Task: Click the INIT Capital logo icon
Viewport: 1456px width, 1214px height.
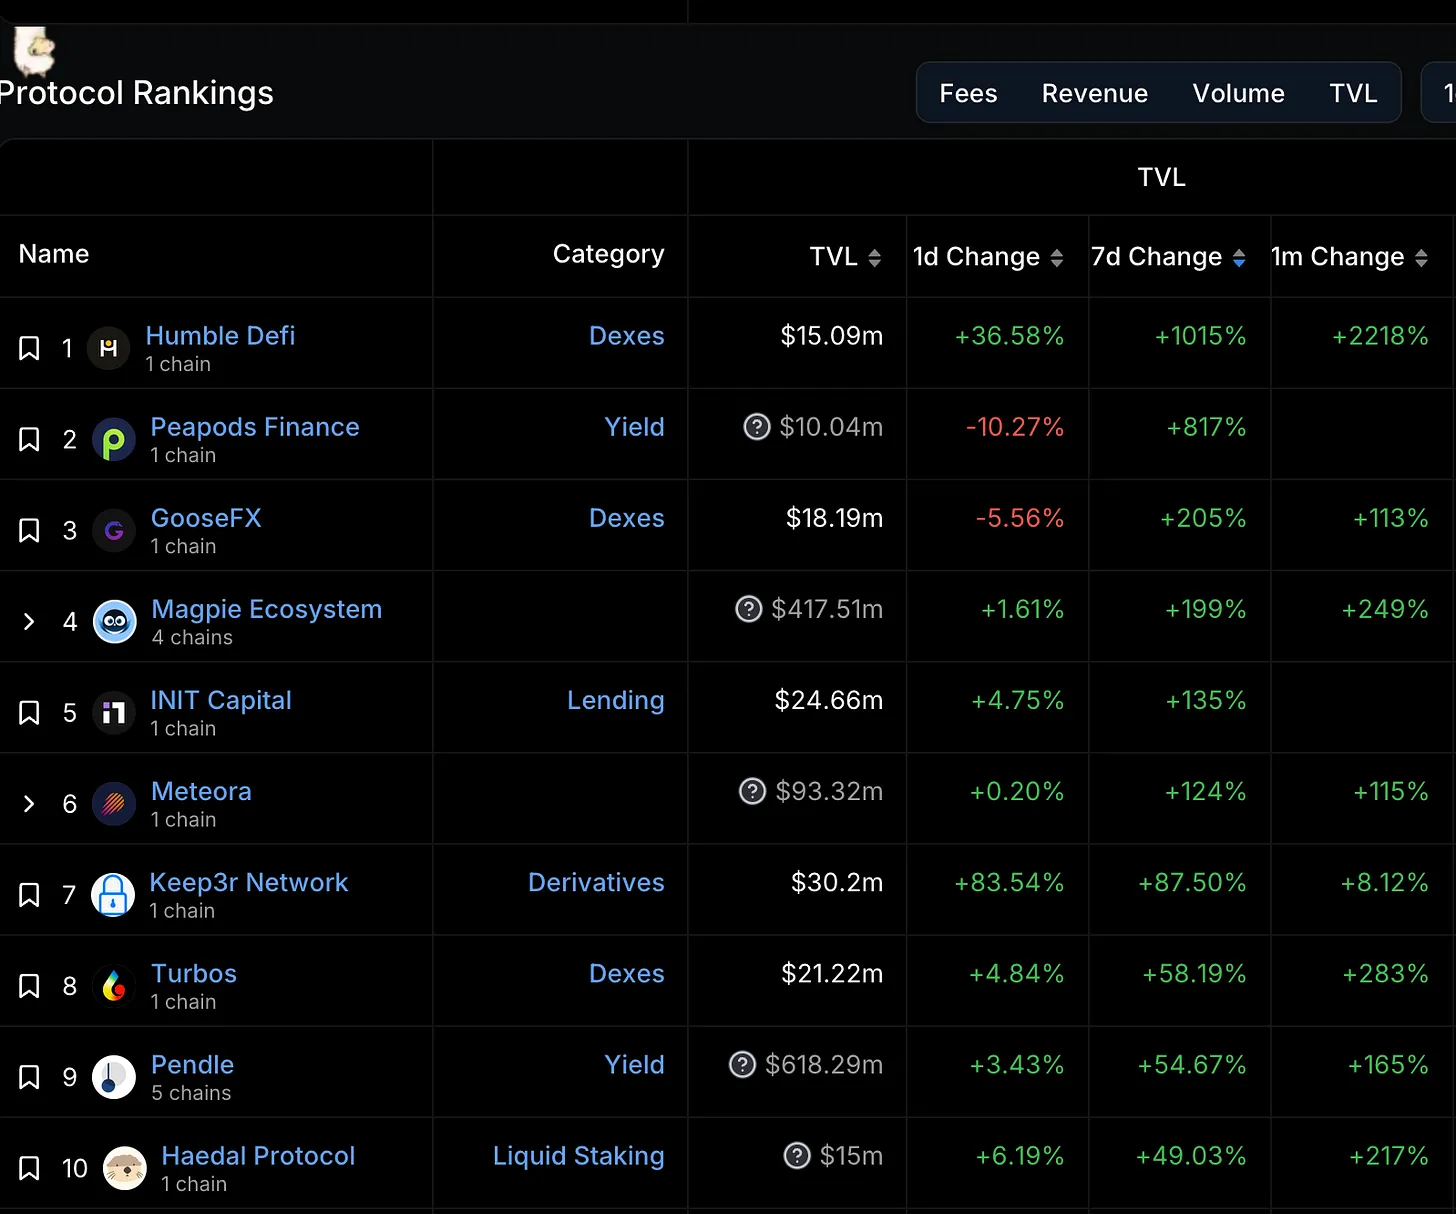Action: tap(114, 713)
